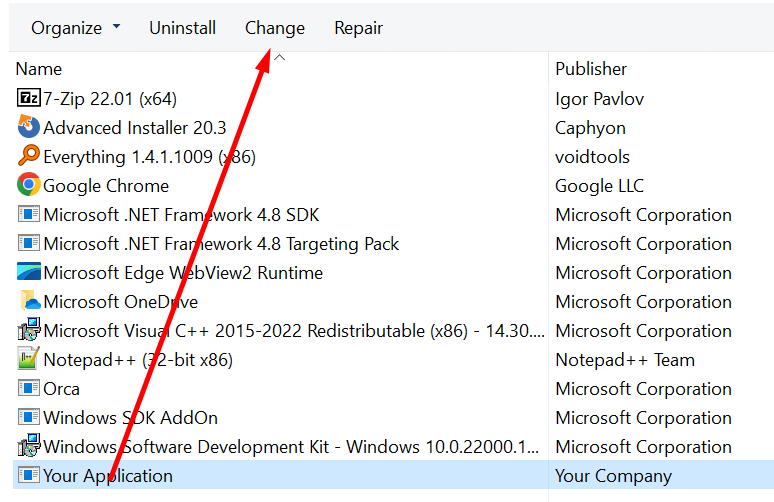Image resolution: width=774 pixels, height=502 pixels.
Task: Click the Repair toolbar button
Action: [358, 28]
